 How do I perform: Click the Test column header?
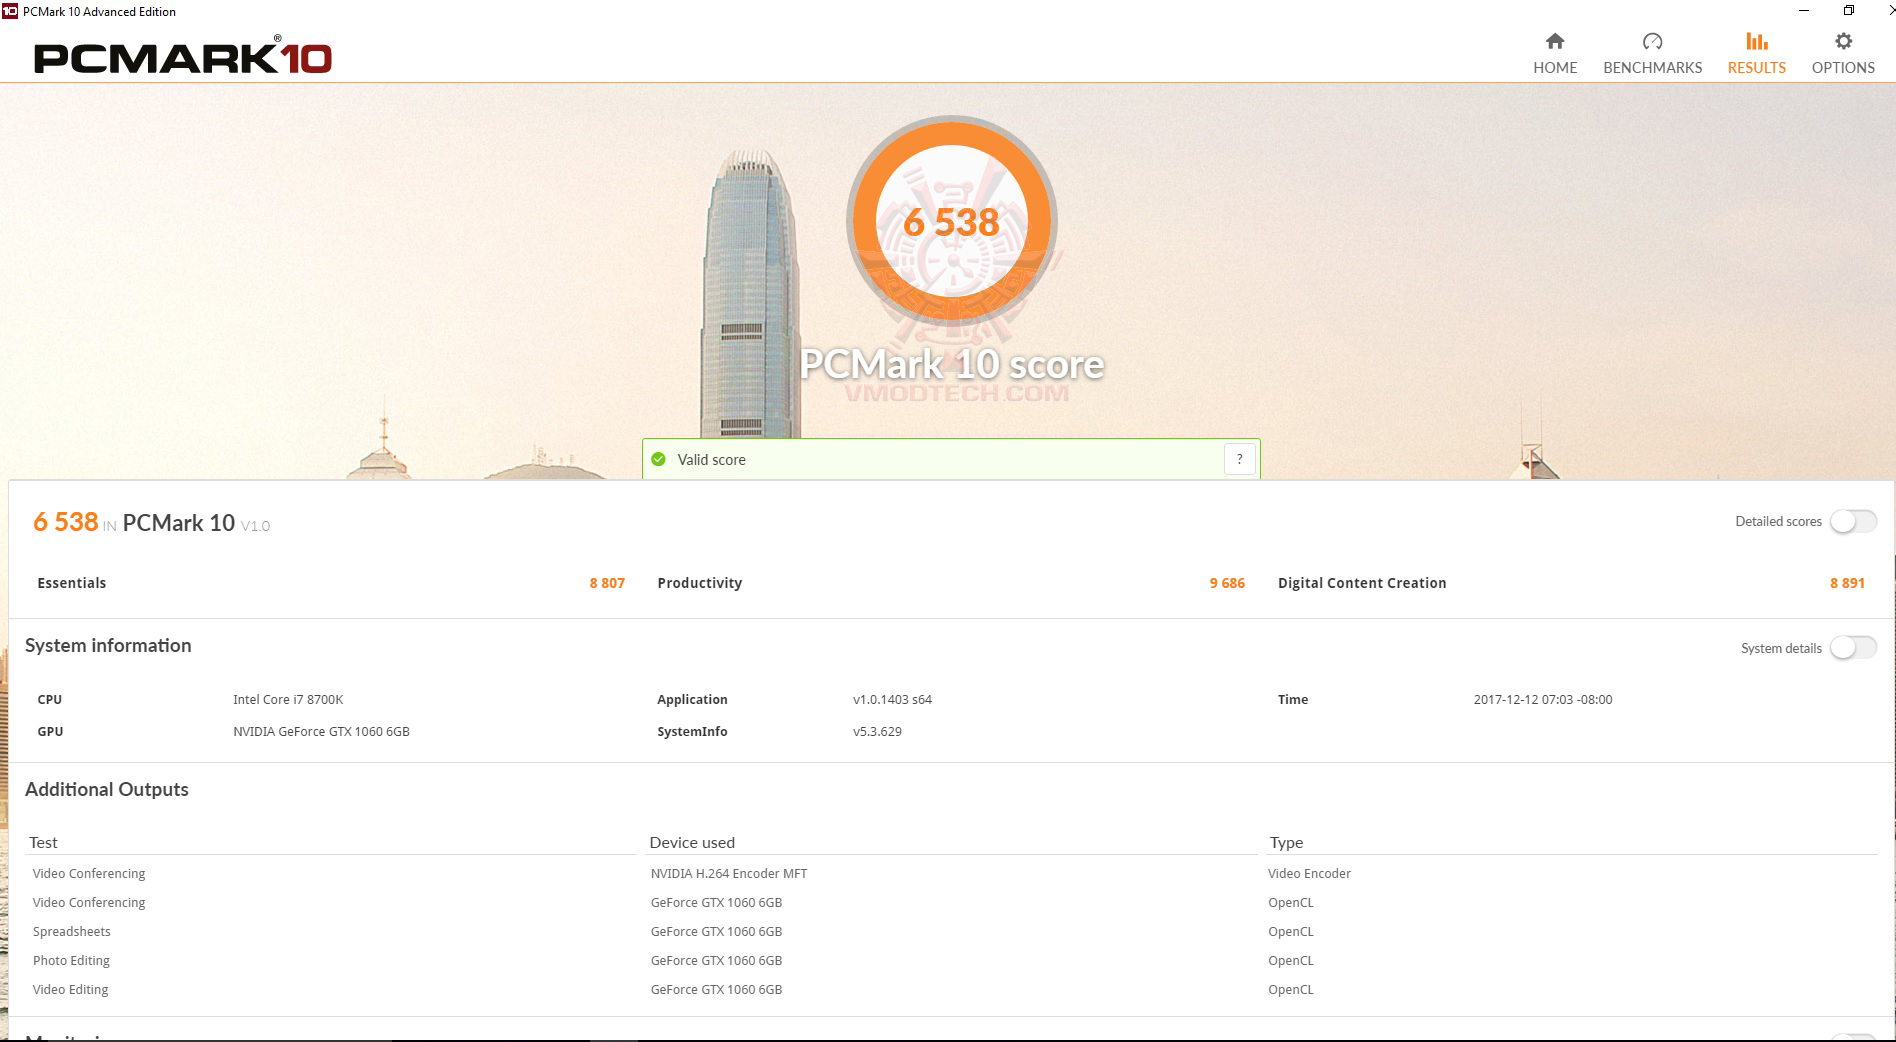pos(43,842)
